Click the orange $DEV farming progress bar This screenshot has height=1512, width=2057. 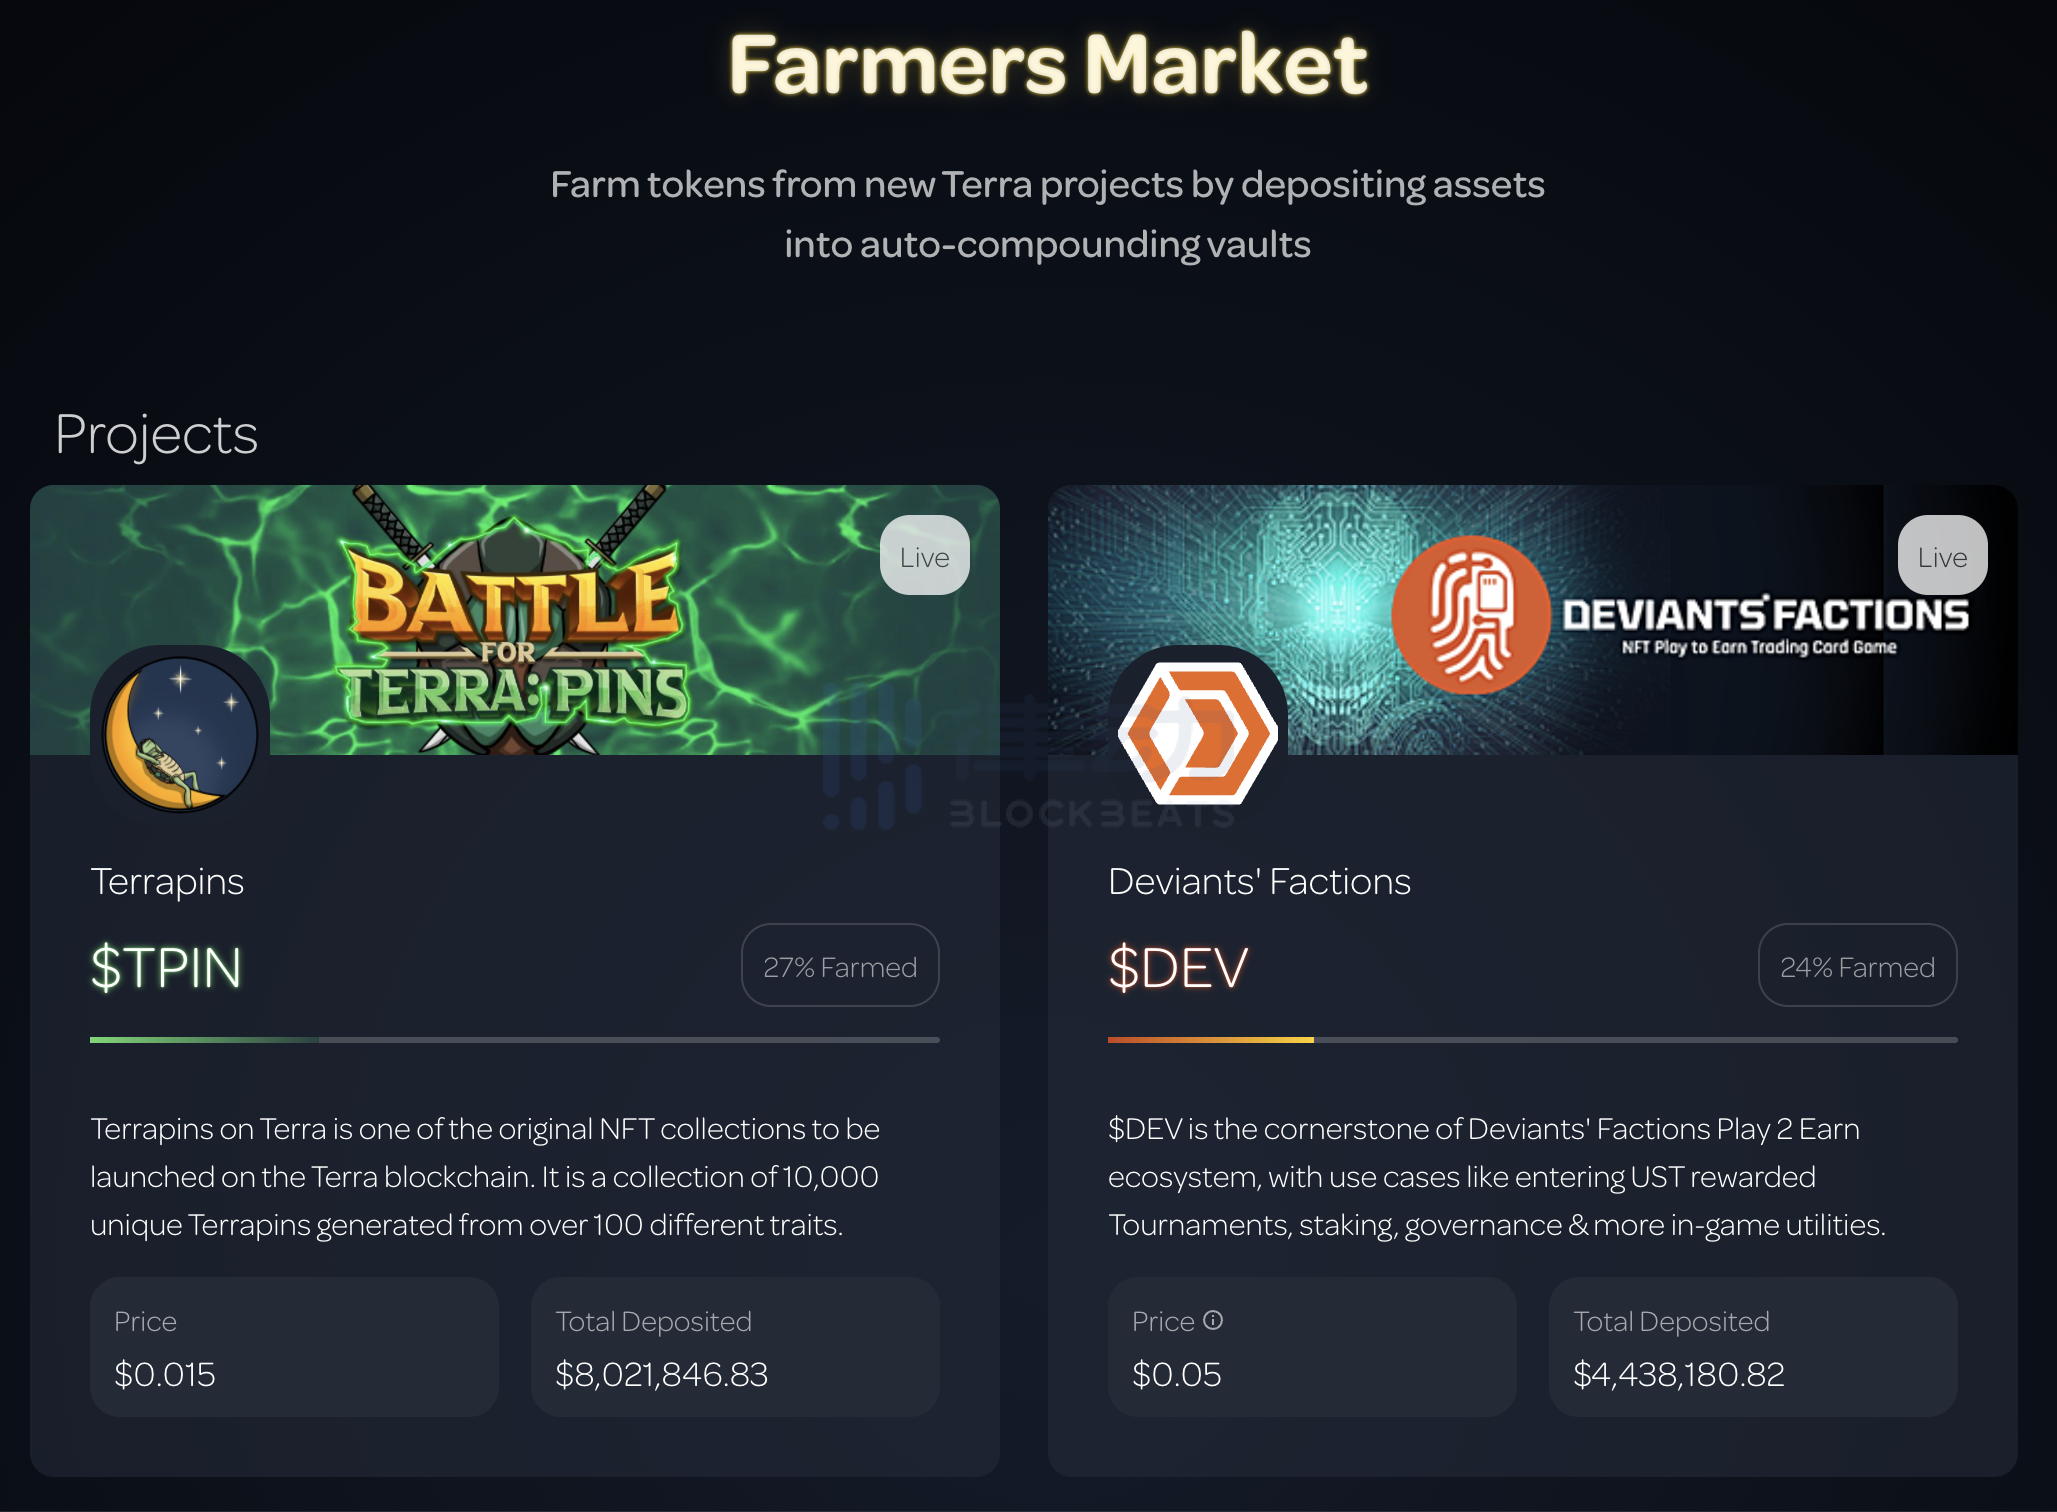coord(1210,1040)
